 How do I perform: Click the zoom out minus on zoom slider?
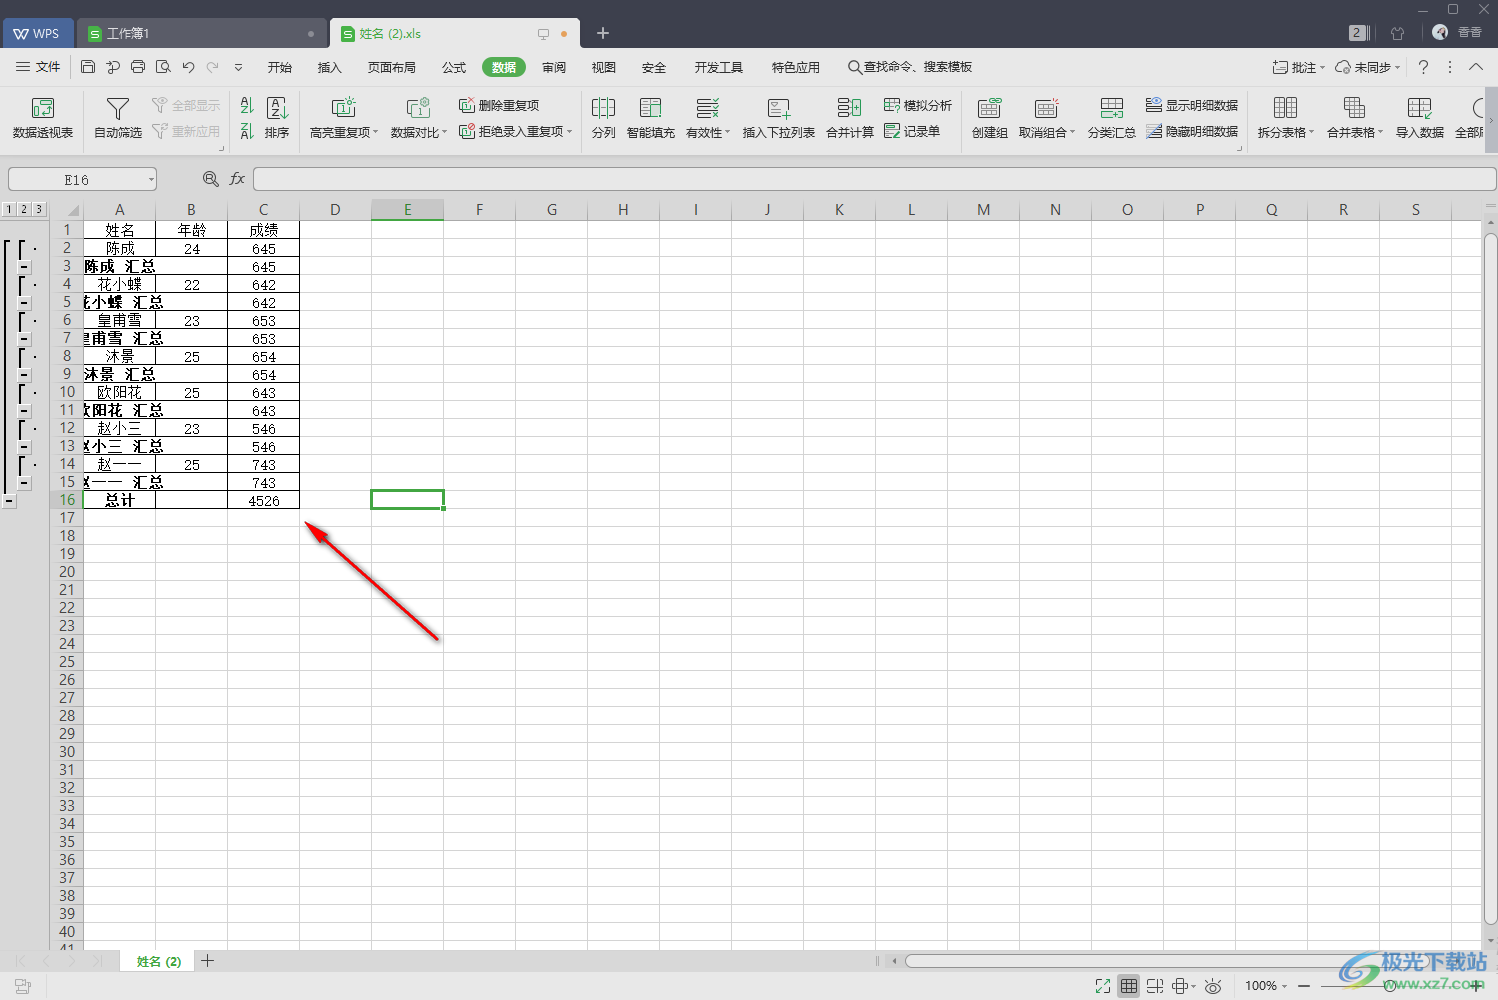[x=1304, y=986]
